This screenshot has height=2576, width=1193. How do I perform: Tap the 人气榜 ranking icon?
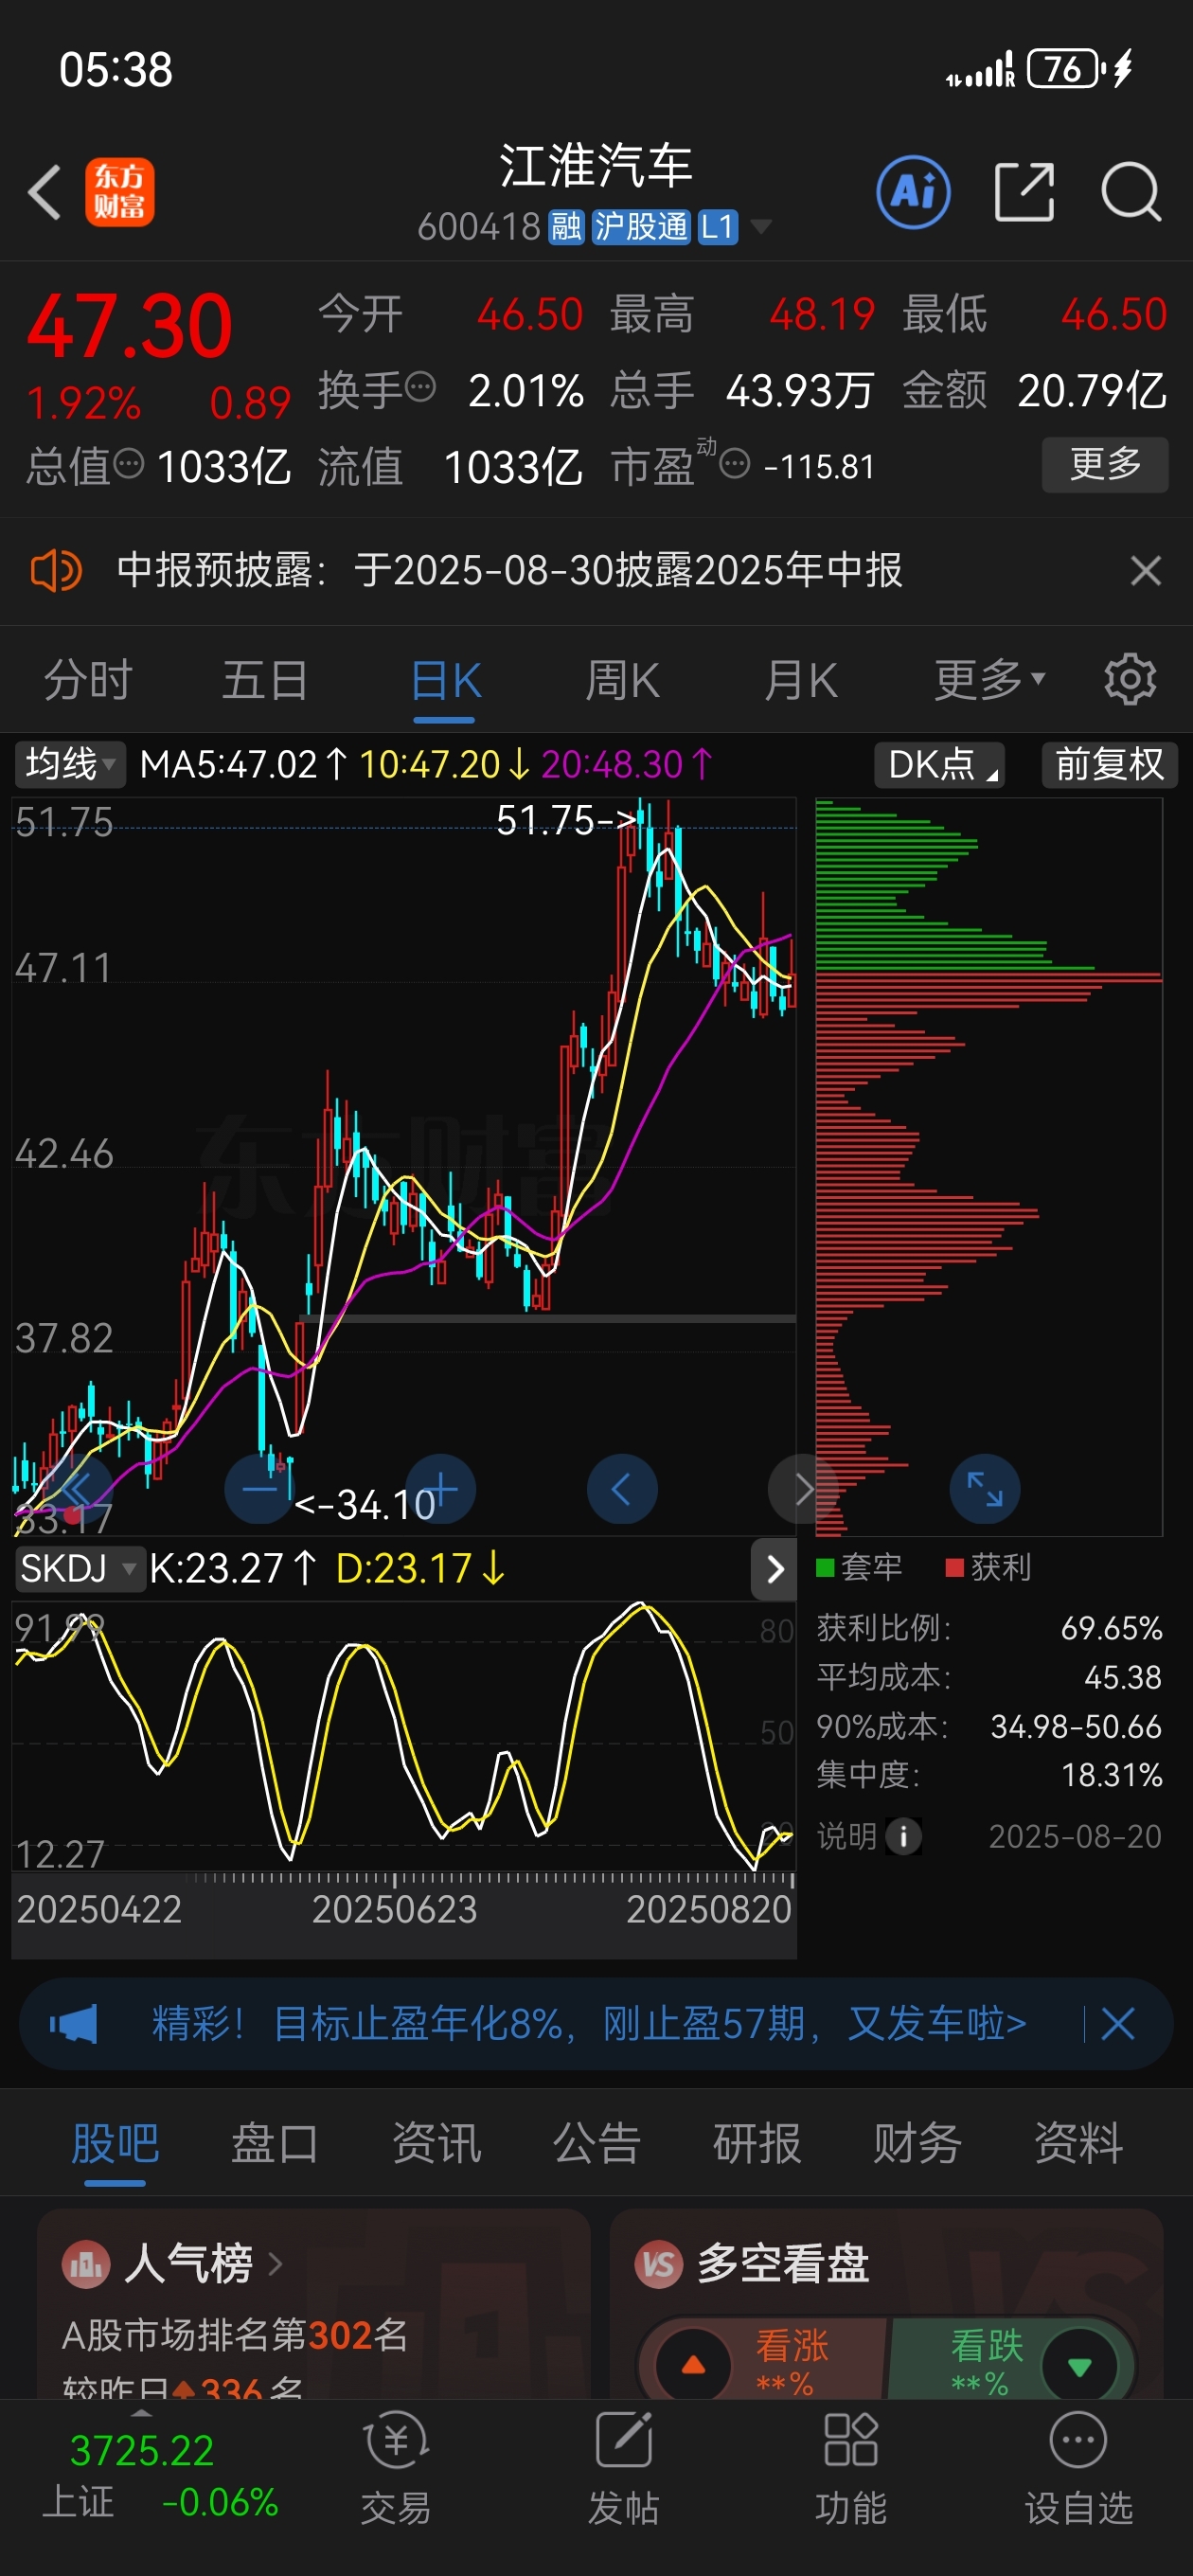click(85, 2264)
